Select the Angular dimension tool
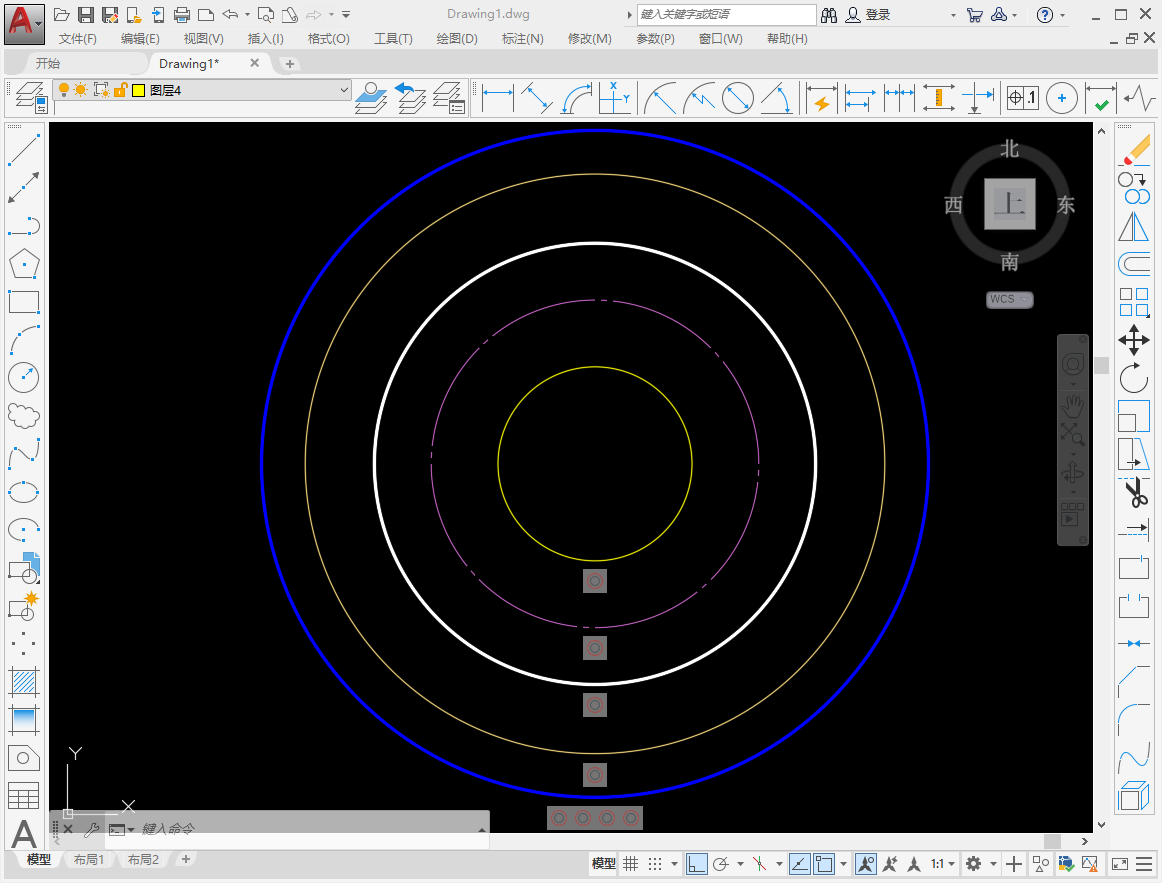 point(776,98)
